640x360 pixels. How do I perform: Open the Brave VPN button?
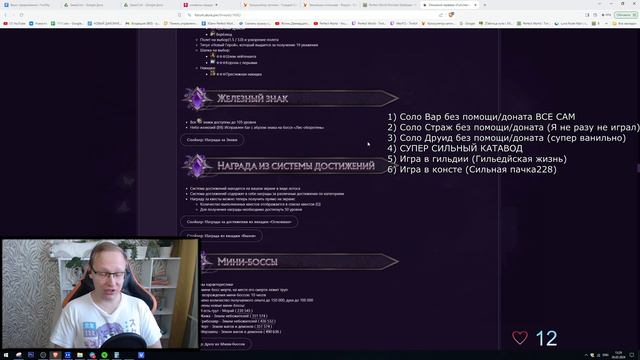607,15
